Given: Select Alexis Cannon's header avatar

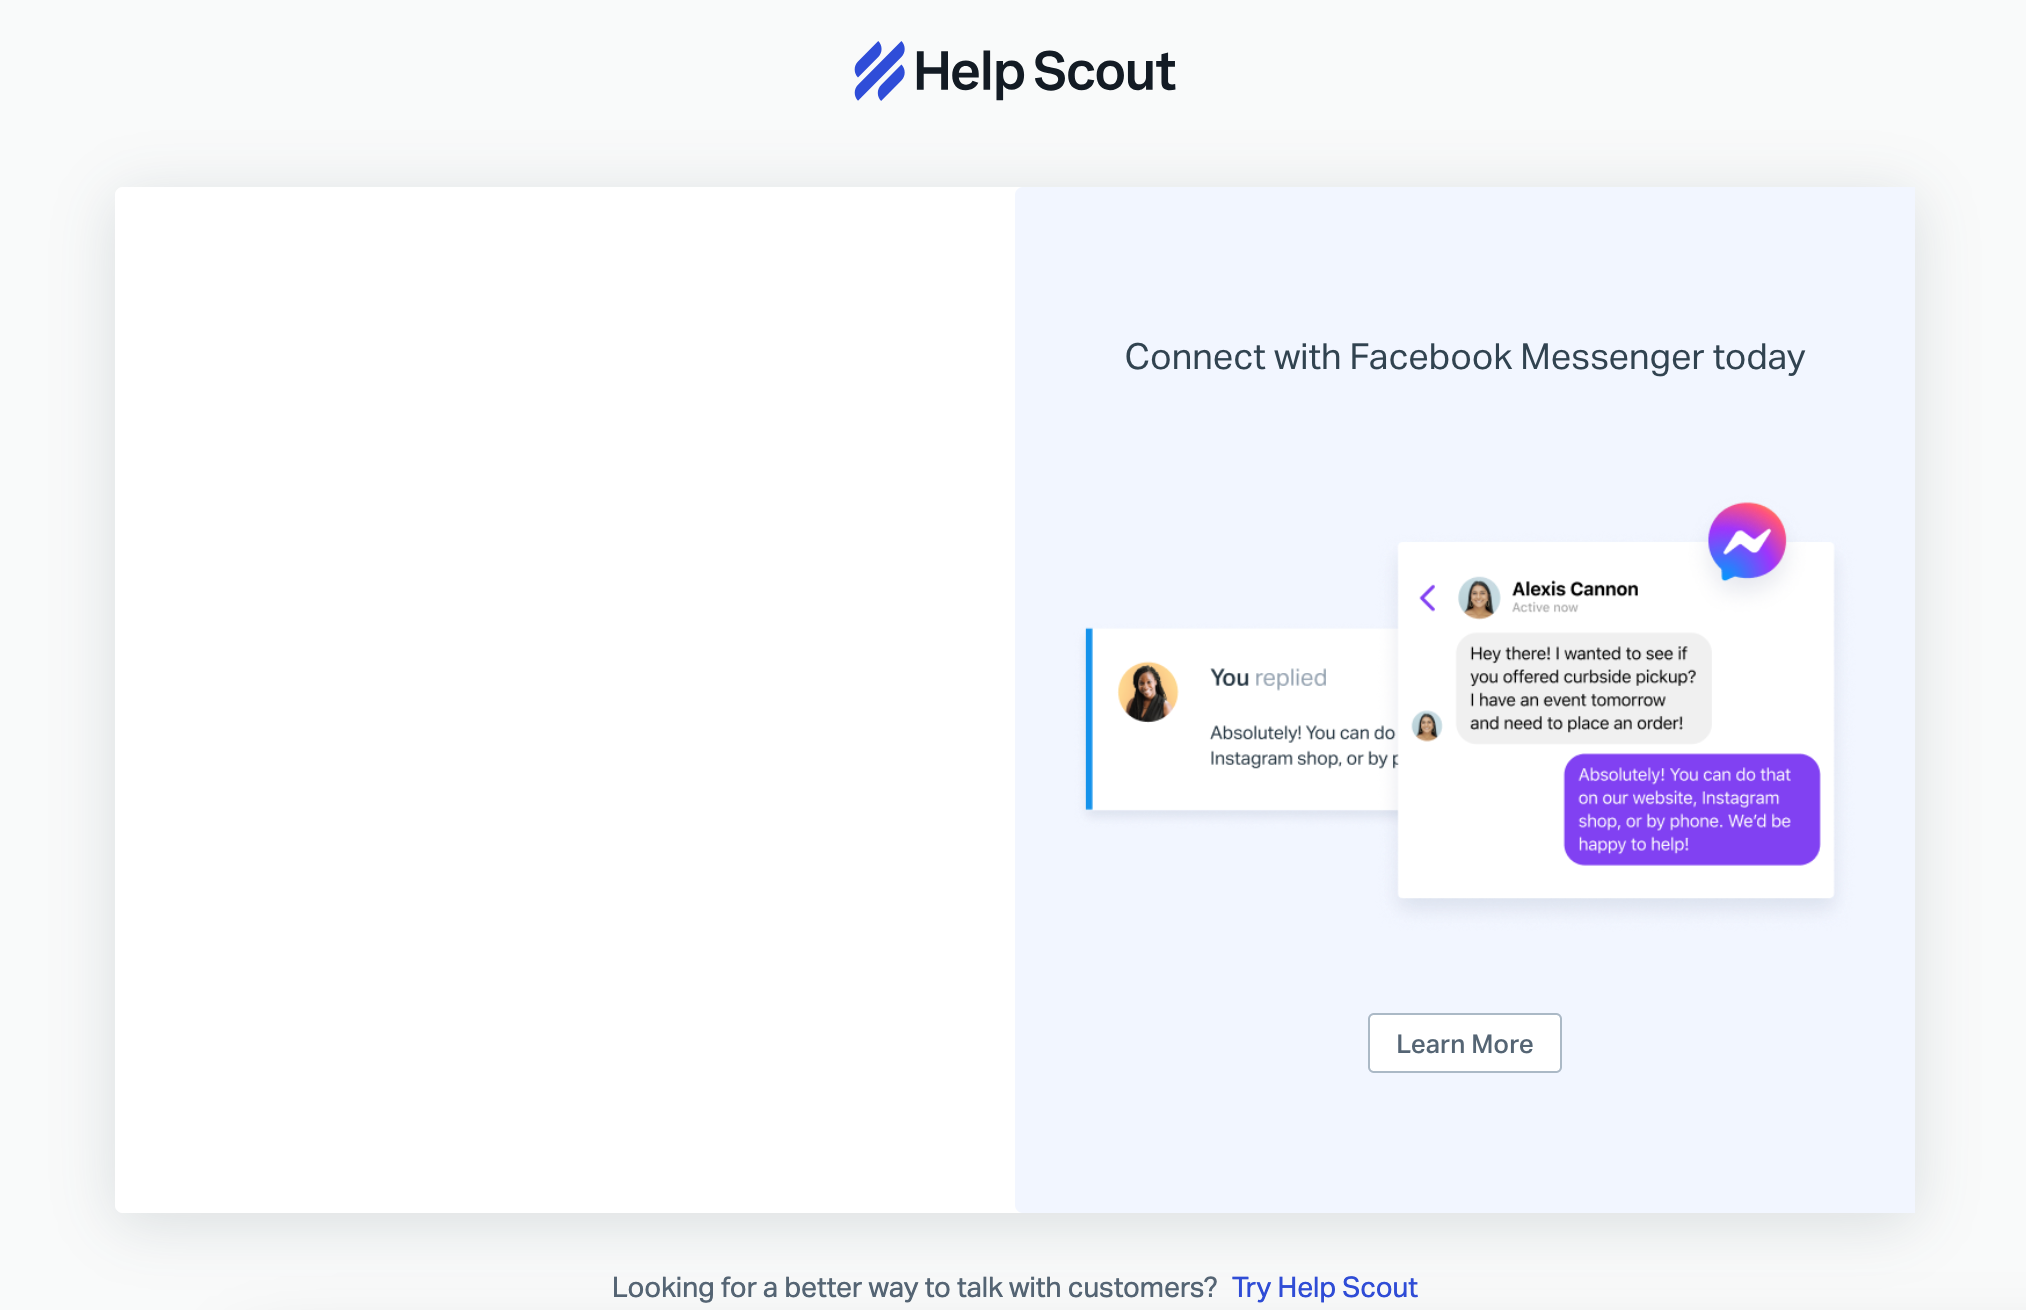Looking at the screenshot, I should (1479, 598).
